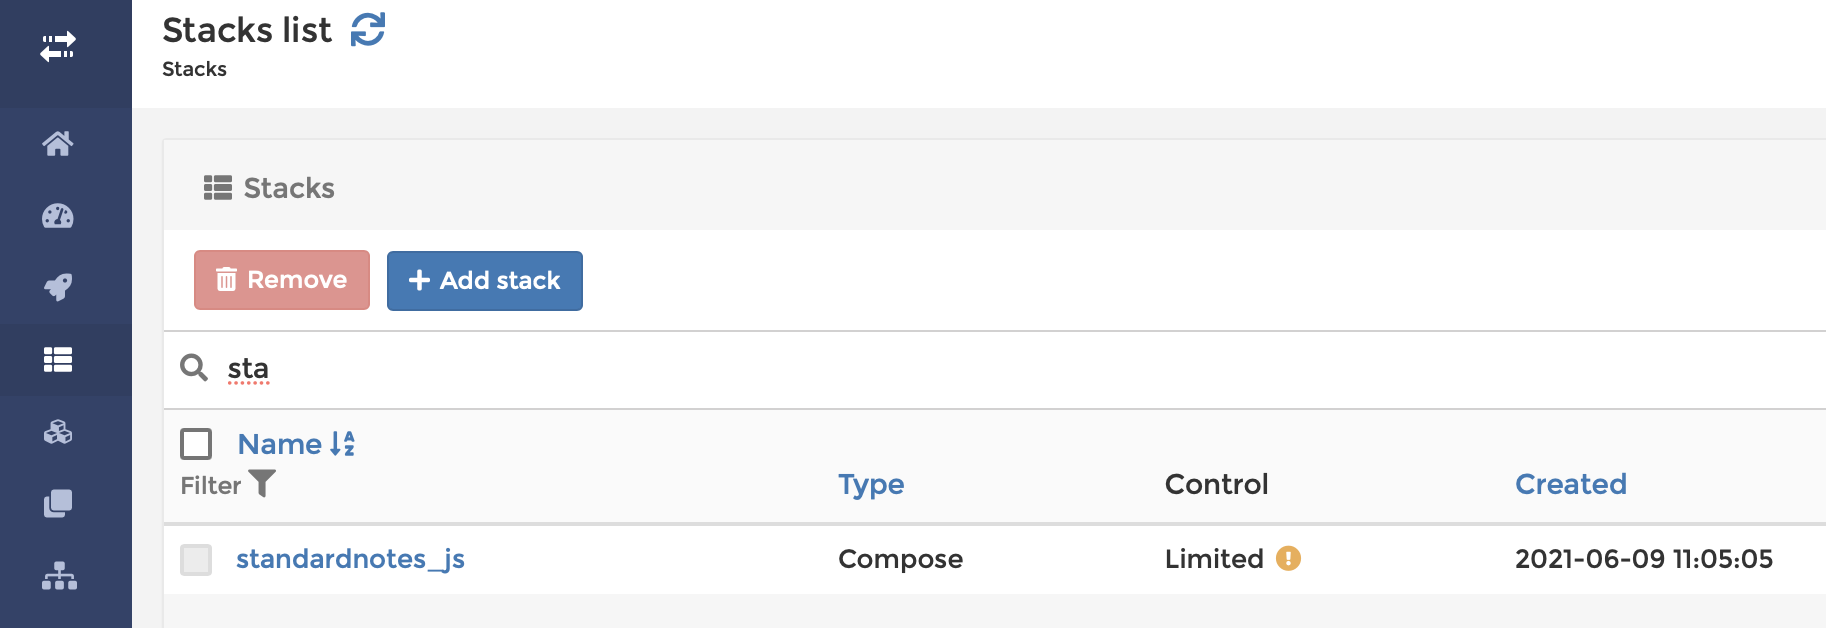Open the standardnotes_js stack link
This screenshot has height=628, width=1826.
351,559
